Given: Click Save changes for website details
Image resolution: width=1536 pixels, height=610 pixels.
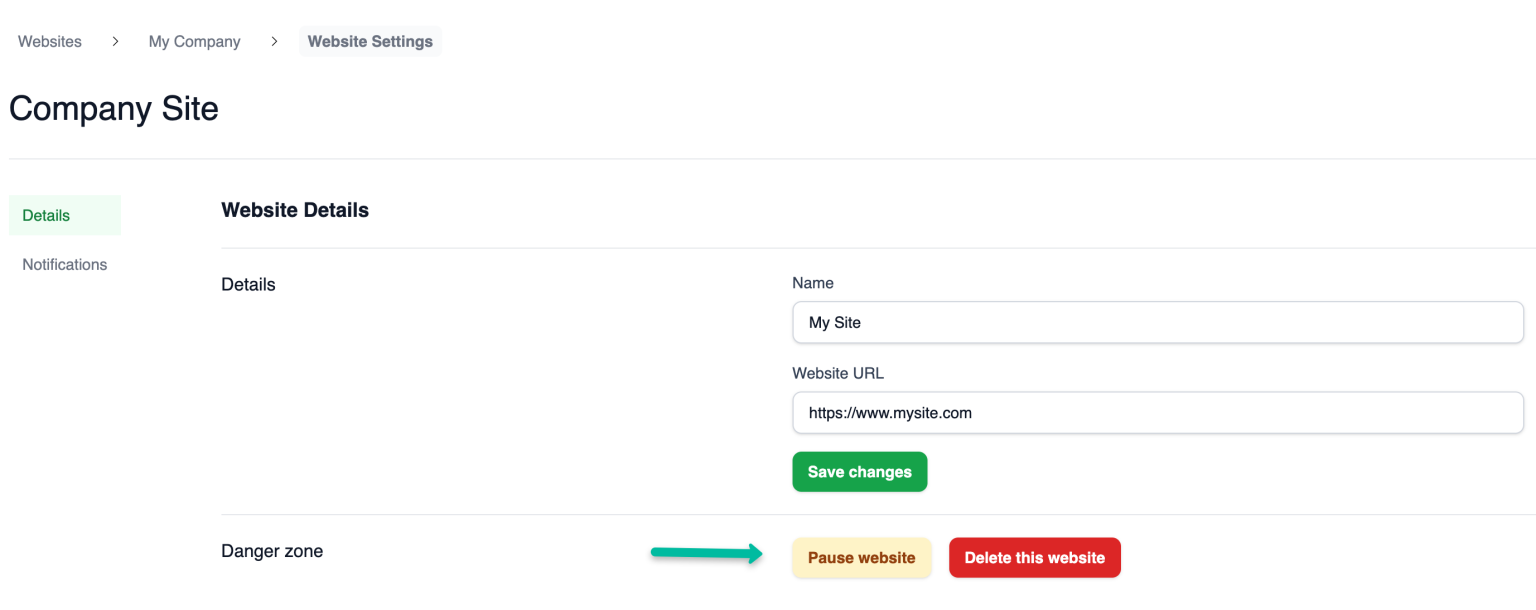Looking at the screenshot, I should (859, 471).
